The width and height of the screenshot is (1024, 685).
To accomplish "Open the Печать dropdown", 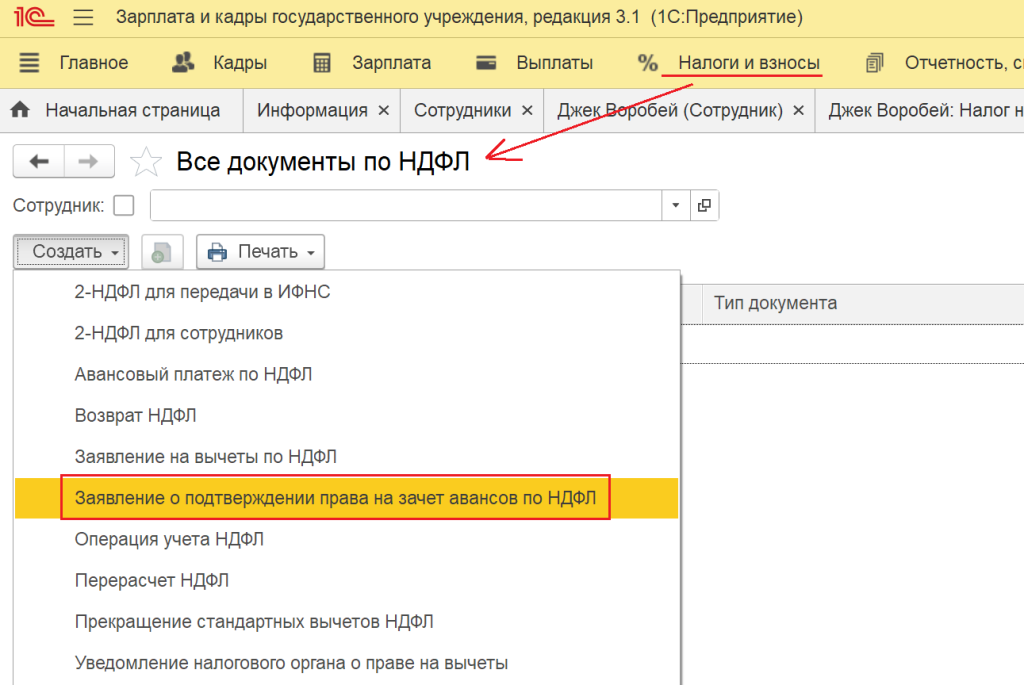I will point(260,252).
